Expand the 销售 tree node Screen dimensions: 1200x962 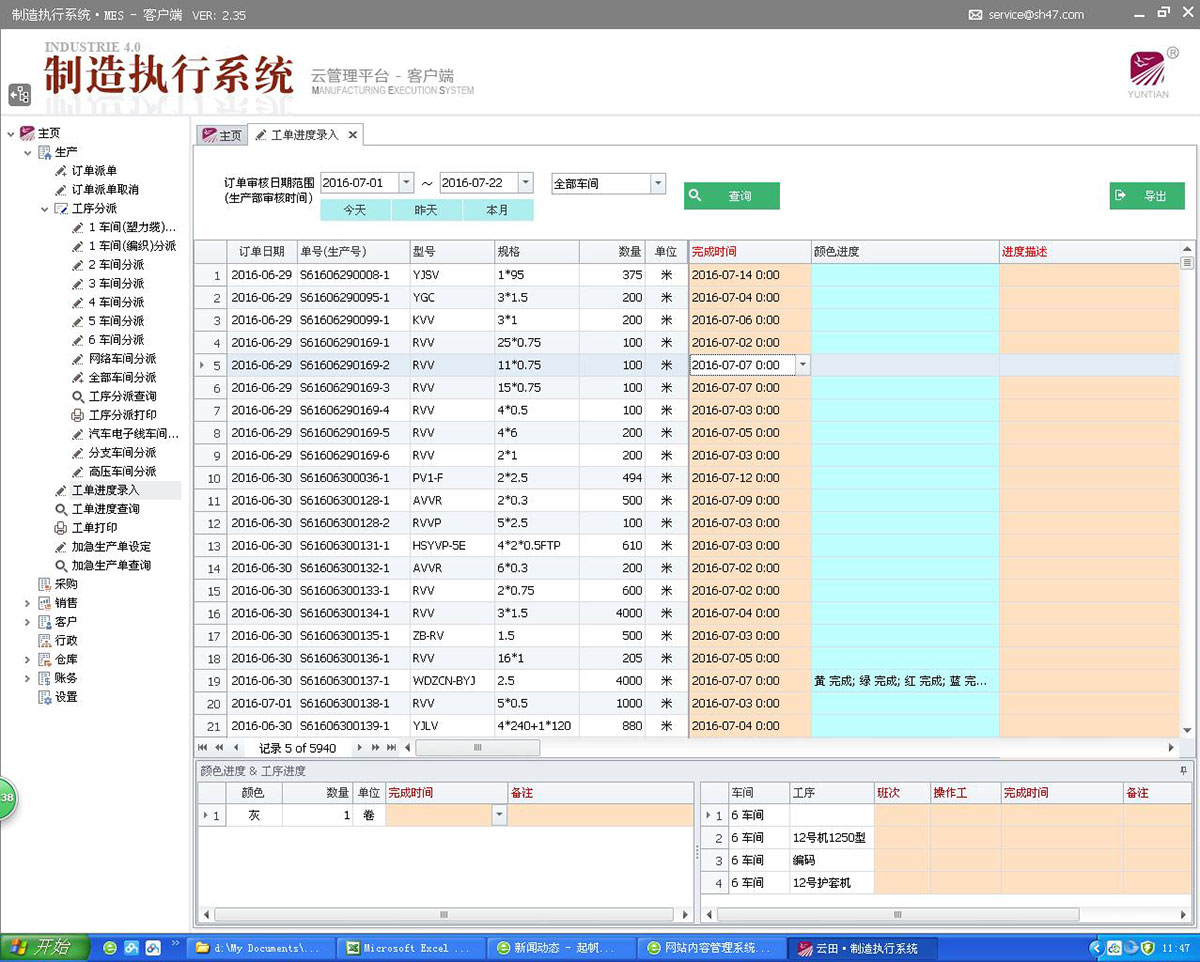[x=27, y=603]
